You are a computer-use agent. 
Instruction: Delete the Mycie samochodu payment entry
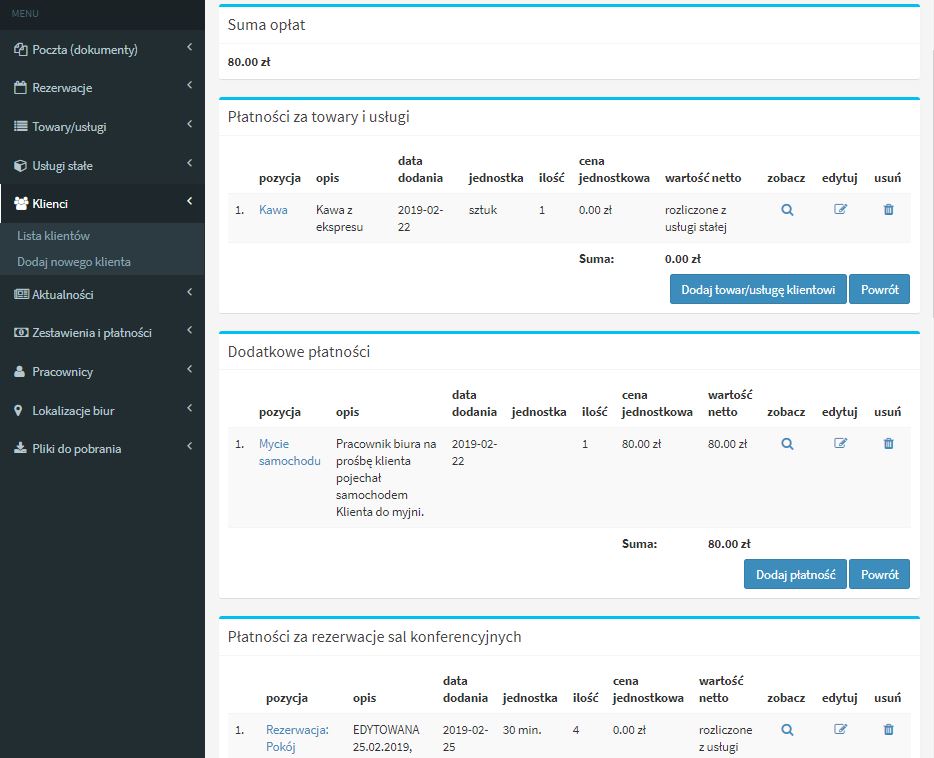(888, 443)
